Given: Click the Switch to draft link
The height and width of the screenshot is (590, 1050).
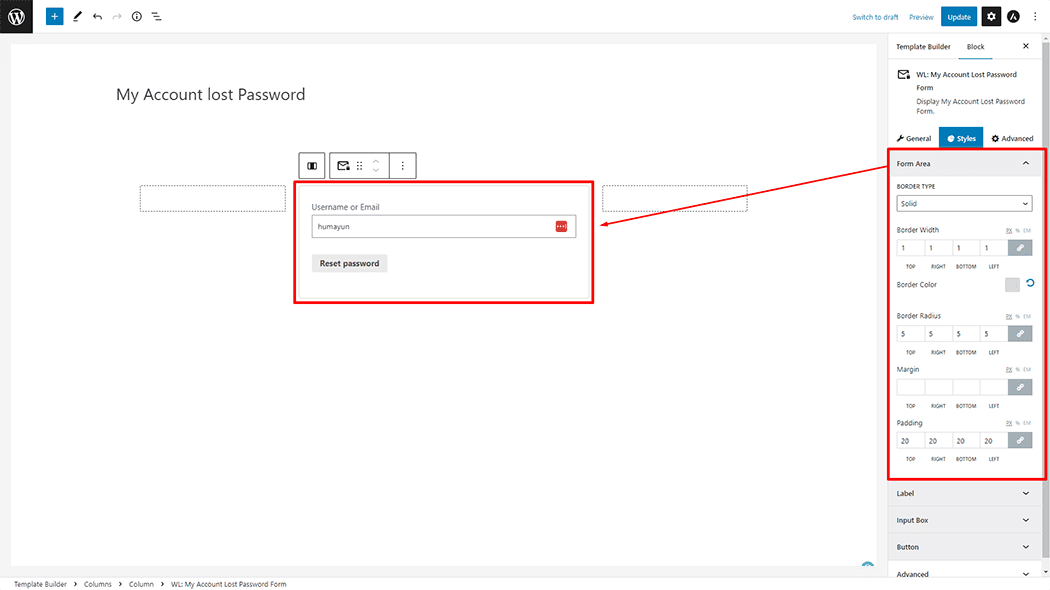Looking at the screenshot, I should tap(875, 17).
